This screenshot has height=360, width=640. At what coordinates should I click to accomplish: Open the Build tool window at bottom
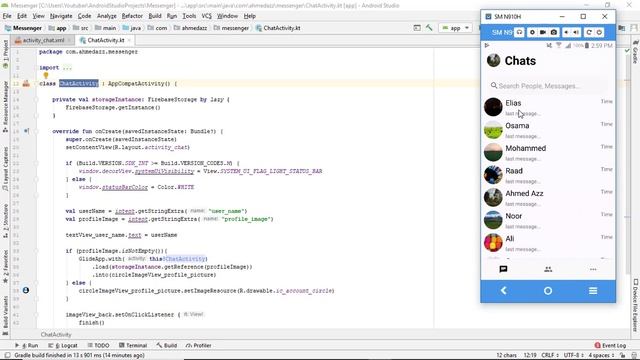tap(167, 345)
